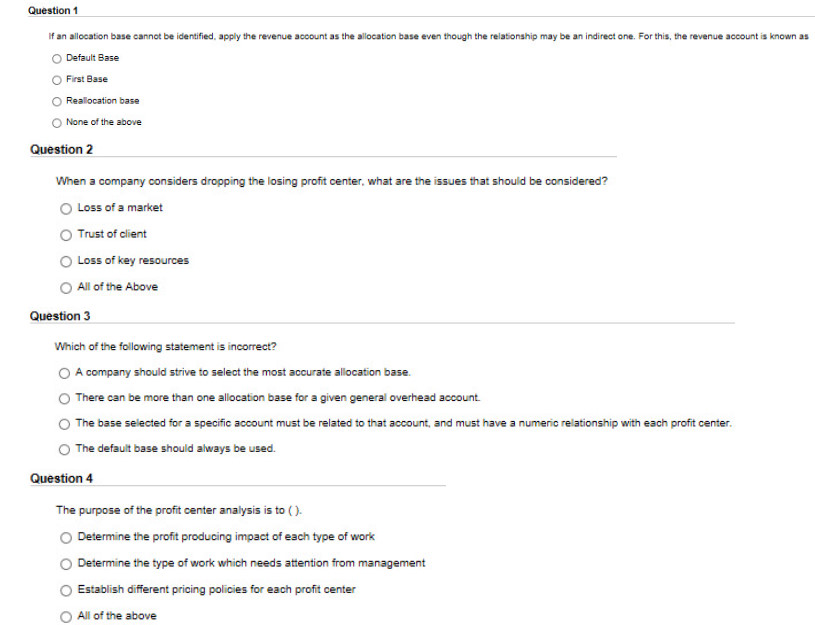The image size is (815, 625).
Task: Pick "All of the Above" for Question 2
Action: pyautogui.click(x=64, y=287)
